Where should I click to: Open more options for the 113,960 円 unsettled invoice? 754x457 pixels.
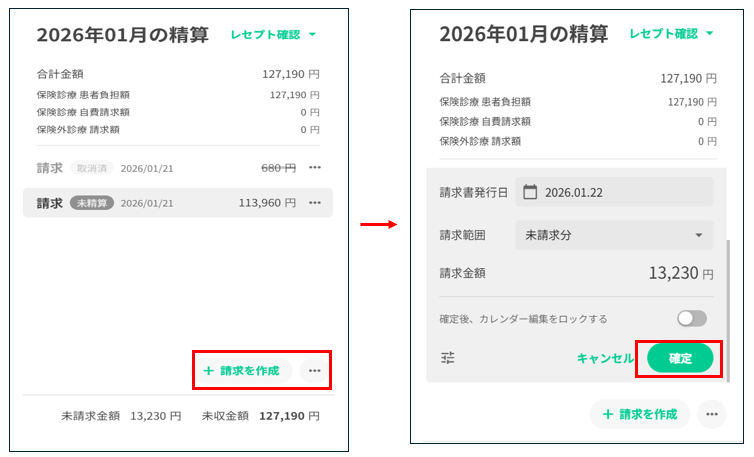315,203
